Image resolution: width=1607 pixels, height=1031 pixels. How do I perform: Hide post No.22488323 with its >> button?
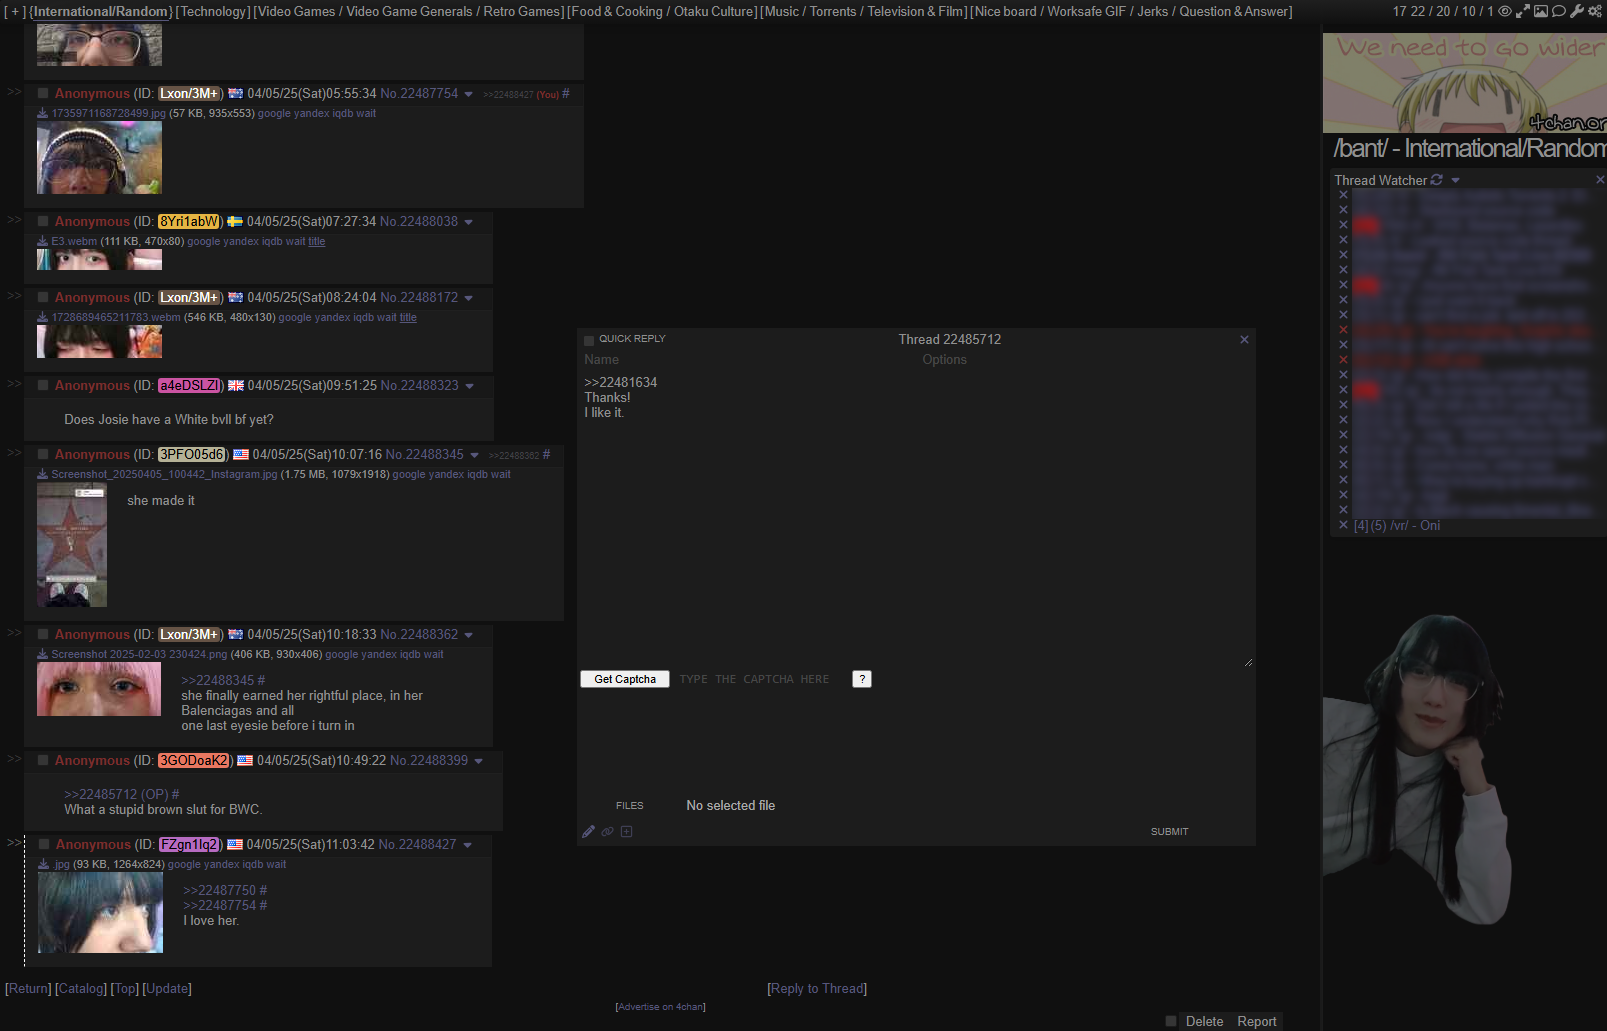[x=14, y=384]
